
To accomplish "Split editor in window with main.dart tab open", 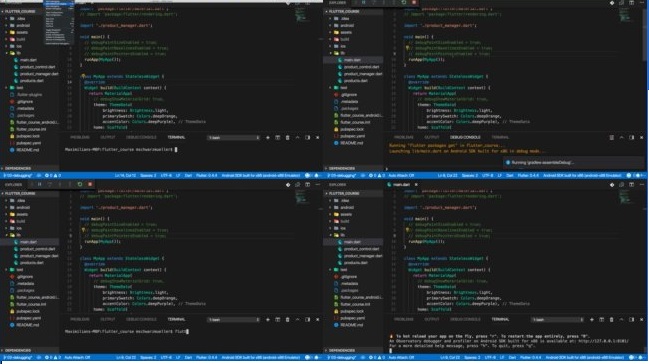I will point(631,185).
